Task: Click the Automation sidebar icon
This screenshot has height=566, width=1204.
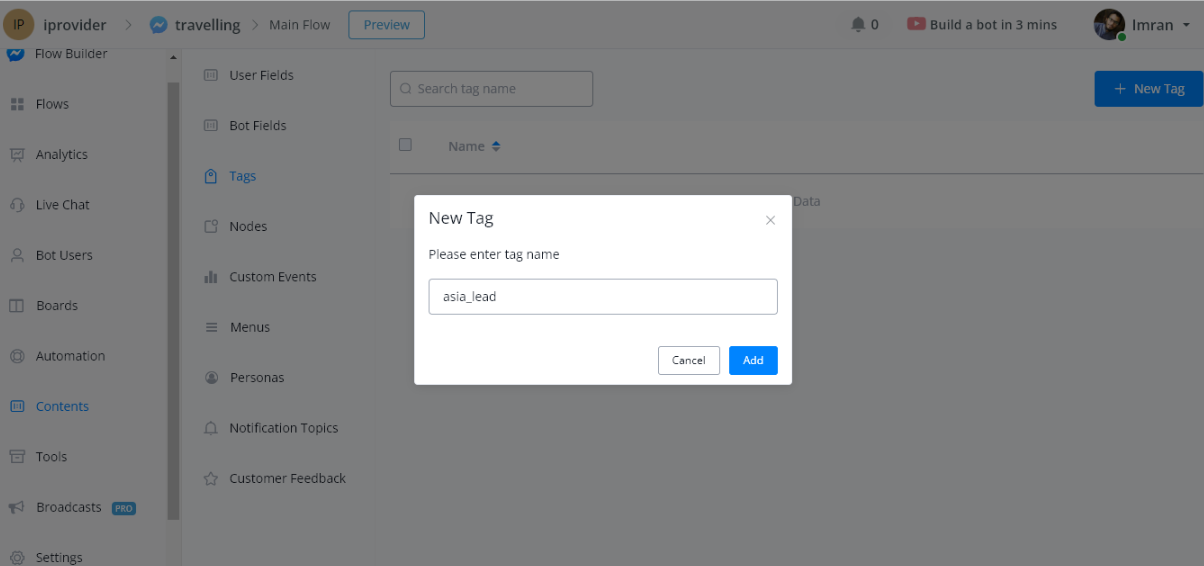Action: 17,356
